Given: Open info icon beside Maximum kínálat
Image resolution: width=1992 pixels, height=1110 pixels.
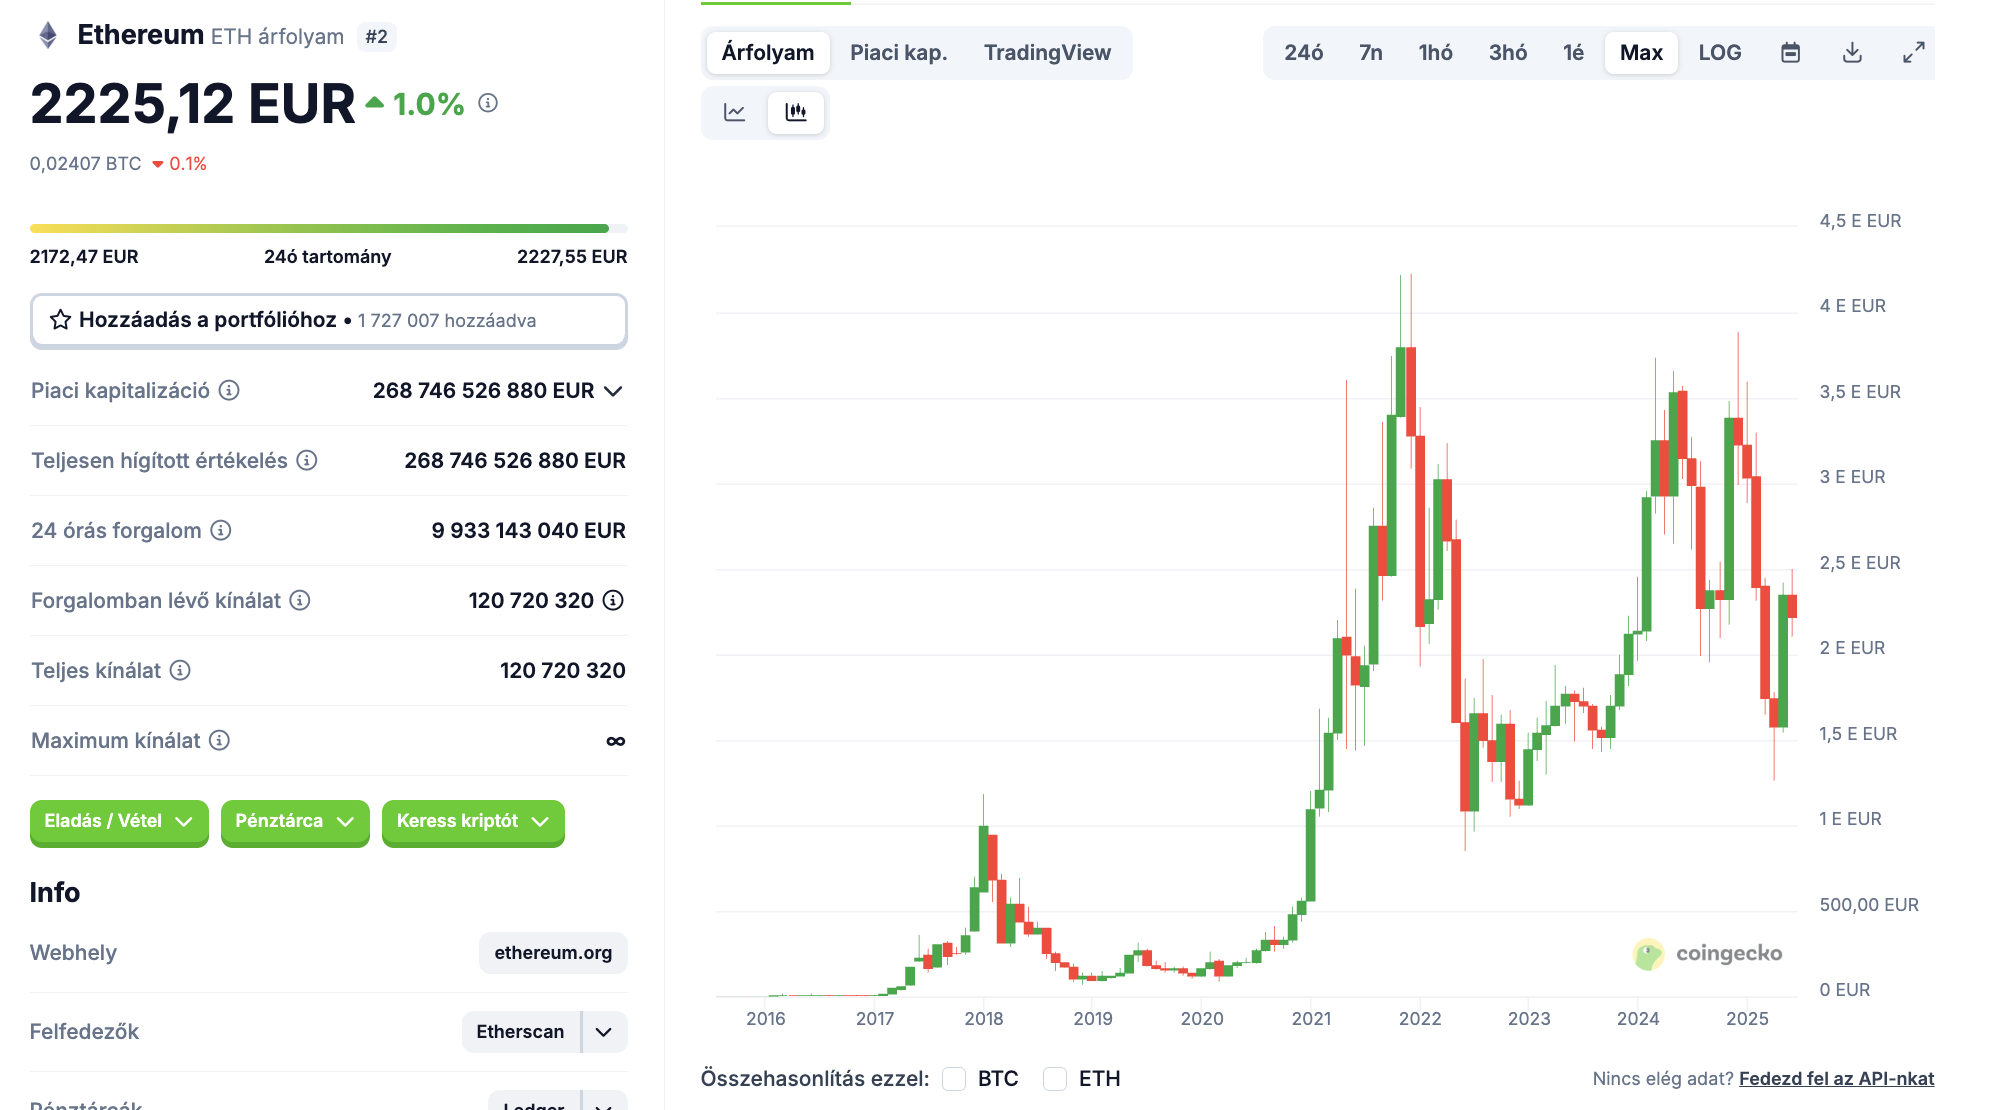Looking at the screenshot, I should [220, 740].
